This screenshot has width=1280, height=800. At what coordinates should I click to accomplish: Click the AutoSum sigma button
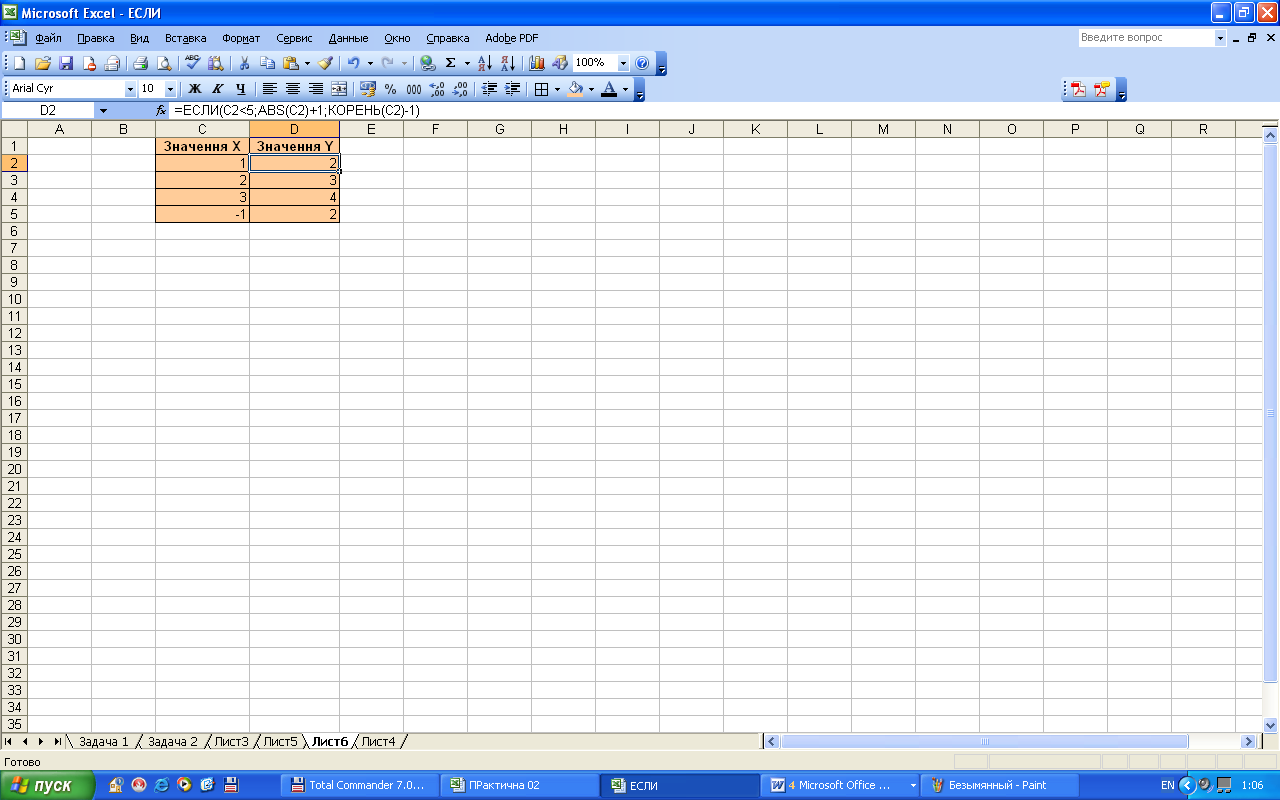point(451,63)
